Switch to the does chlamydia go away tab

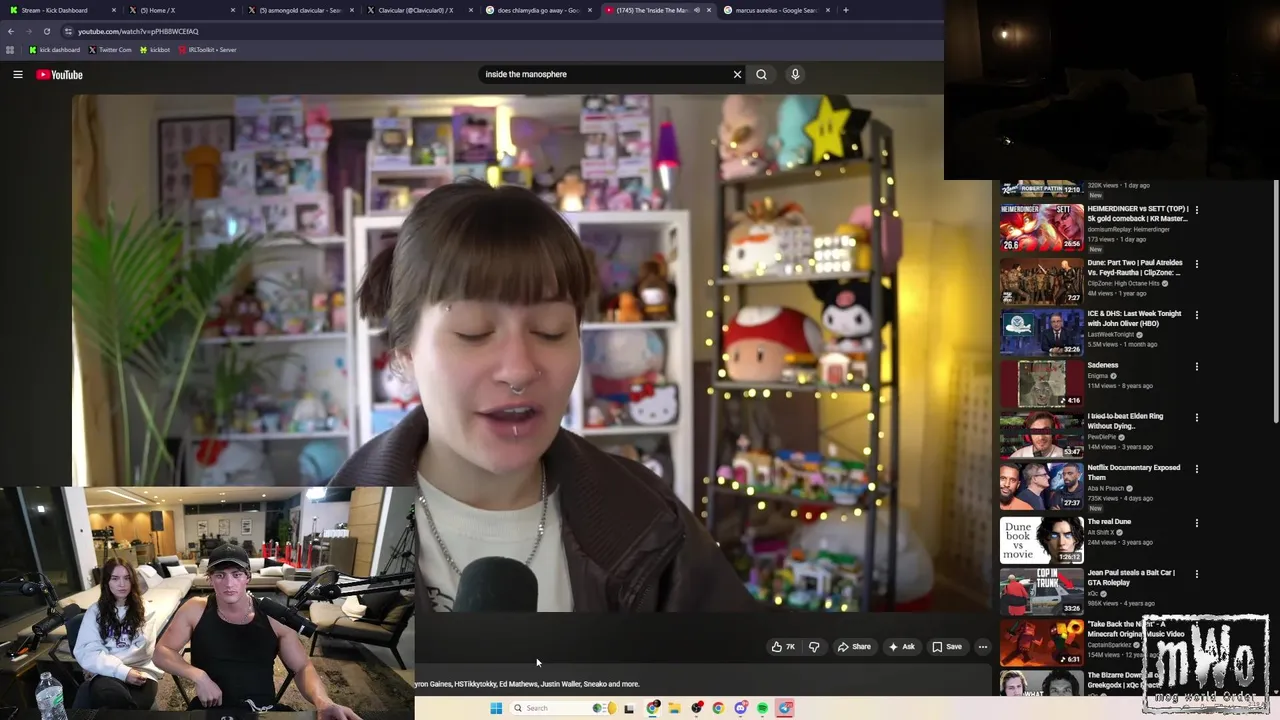pos(537,10)
